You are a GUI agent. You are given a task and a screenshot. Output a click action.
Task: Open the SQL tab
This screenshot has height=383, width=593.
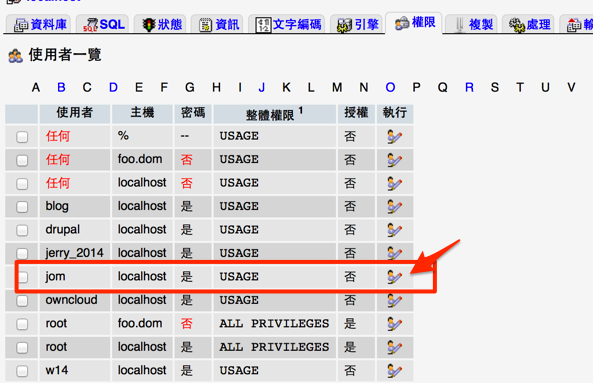point(103,25)
